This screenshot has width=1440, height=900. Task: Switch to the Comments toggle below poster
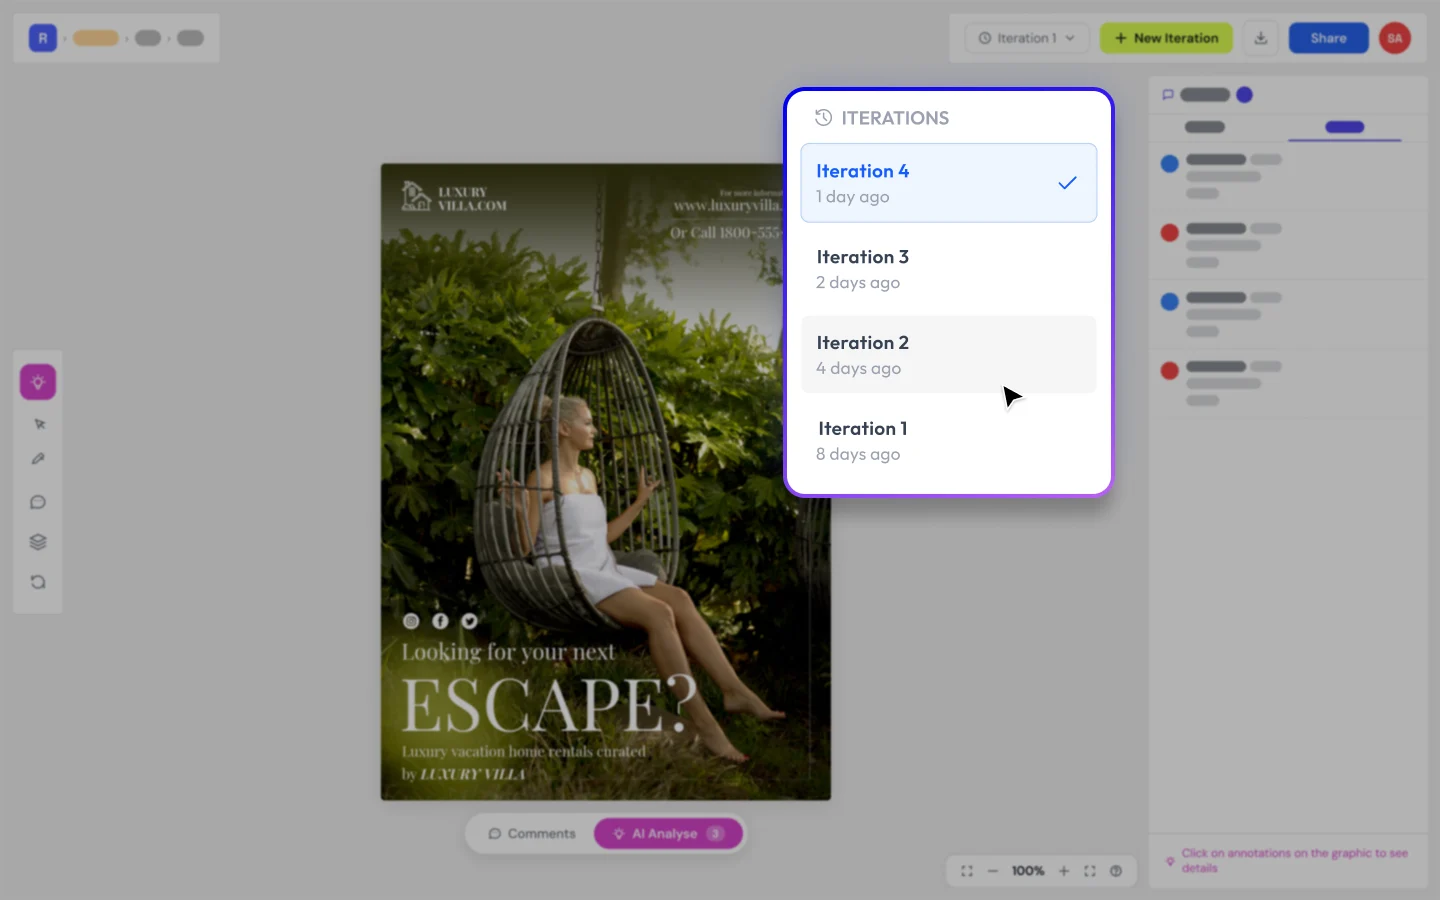coord(532,834)
